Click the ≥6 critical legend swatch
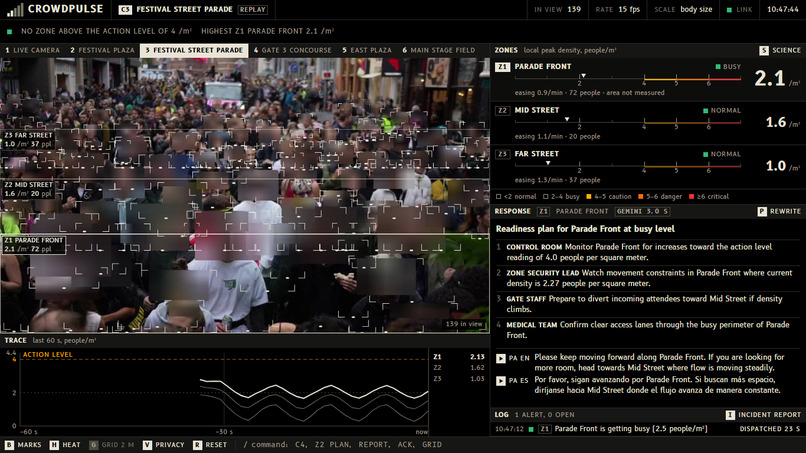The height and width of the screenshot is (453, 806). pyautogui.click(x=691, y=196)
